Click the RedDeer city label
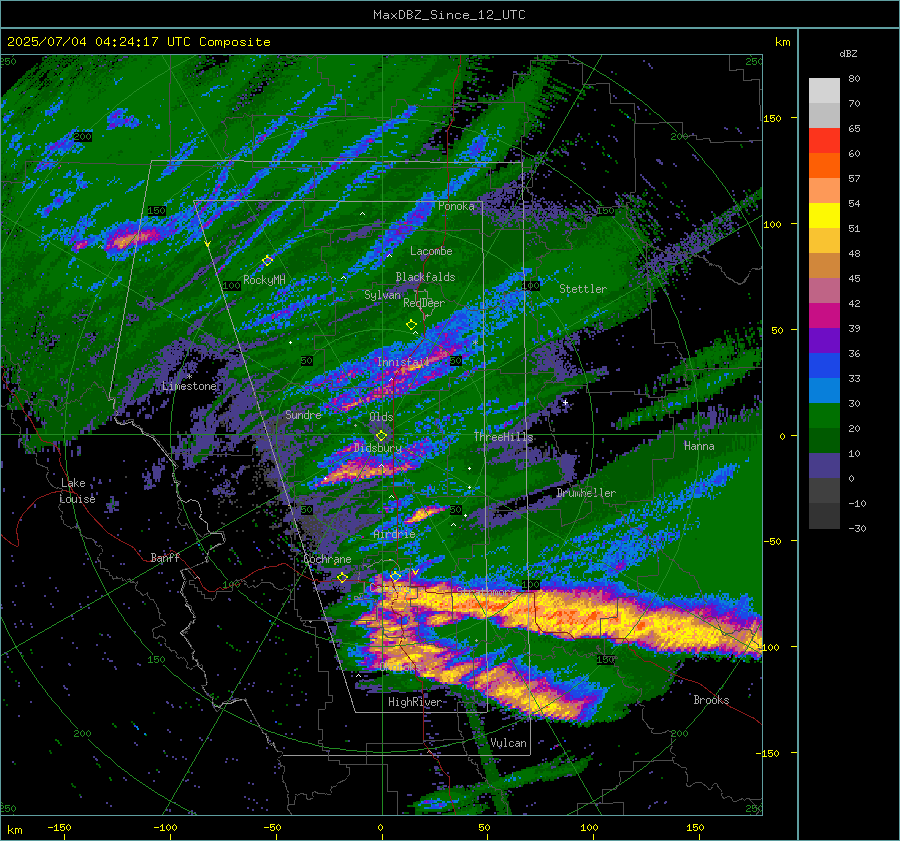 coord(424,303)
